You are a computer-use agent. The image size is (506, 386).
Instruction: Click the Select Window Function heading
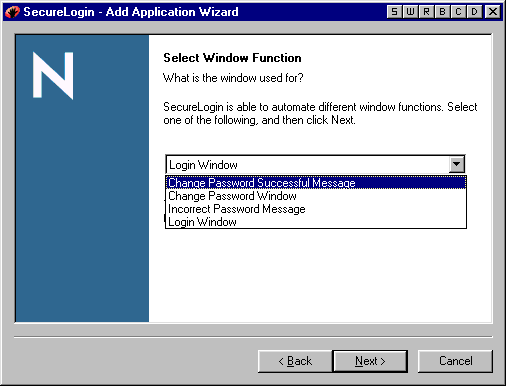[232, 58]
